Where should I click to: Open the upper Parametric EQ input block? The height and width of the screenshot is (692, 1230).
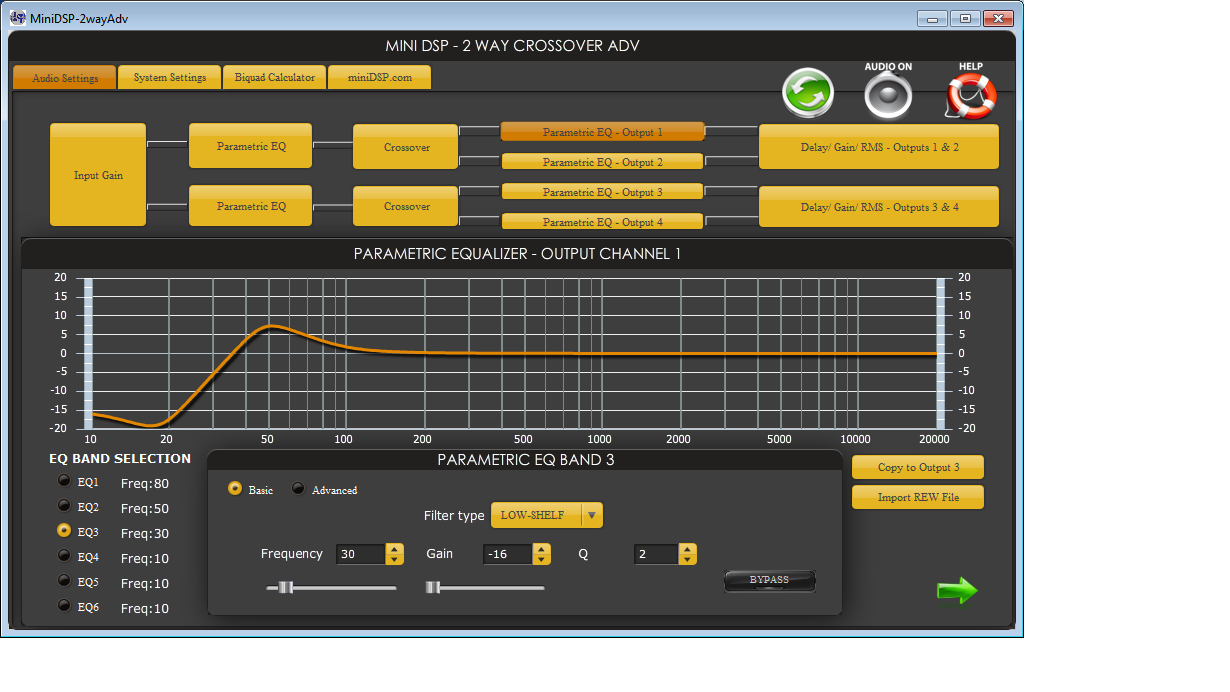coord(251,146)
